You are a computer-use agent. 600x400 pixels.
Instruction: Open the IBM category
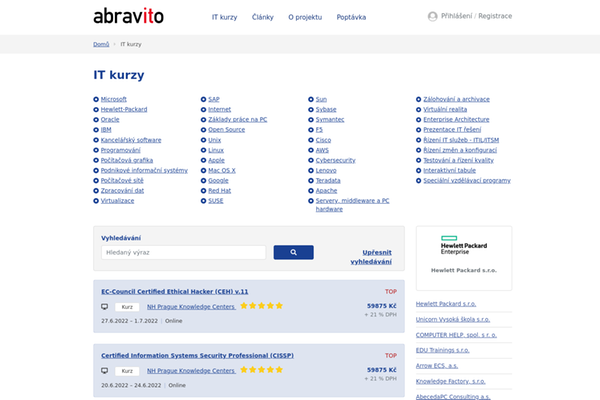pos(106,130)
